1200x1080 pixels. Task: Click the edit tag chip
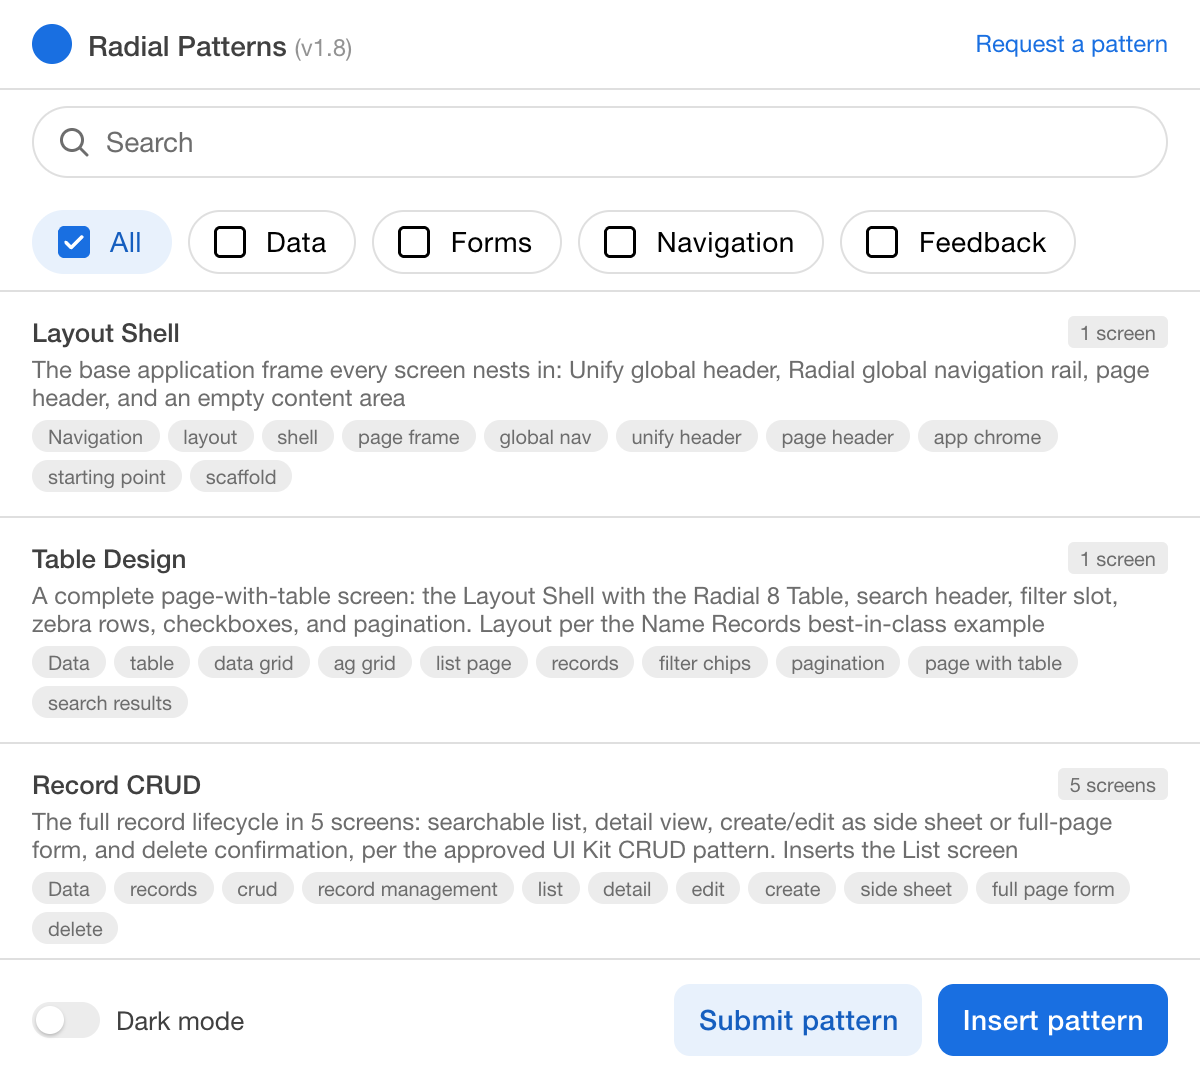pyautogui.click(x=708, y=889)
